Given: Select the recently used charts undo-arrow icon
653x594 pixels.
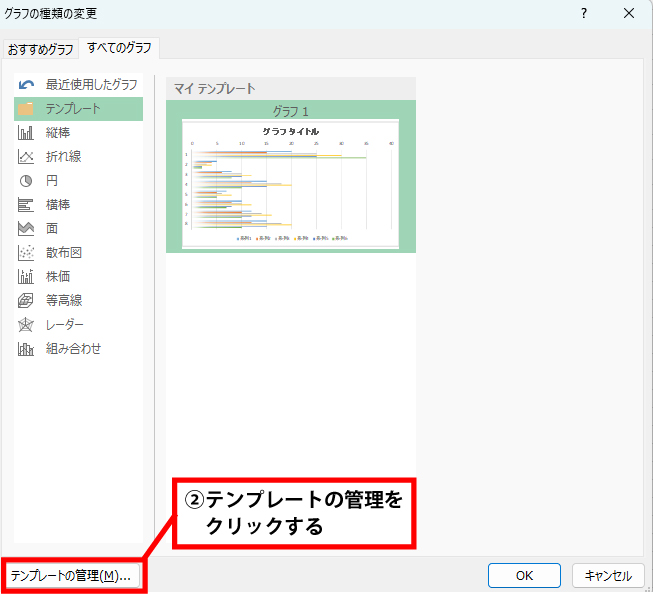Looking at the screenshot, I should 26,85.
